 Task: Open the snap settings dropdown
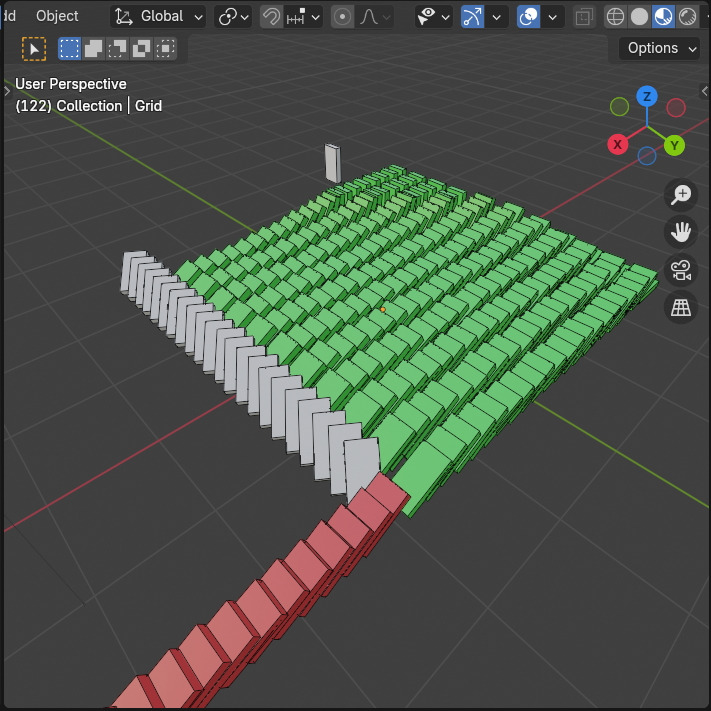point(303,17)
